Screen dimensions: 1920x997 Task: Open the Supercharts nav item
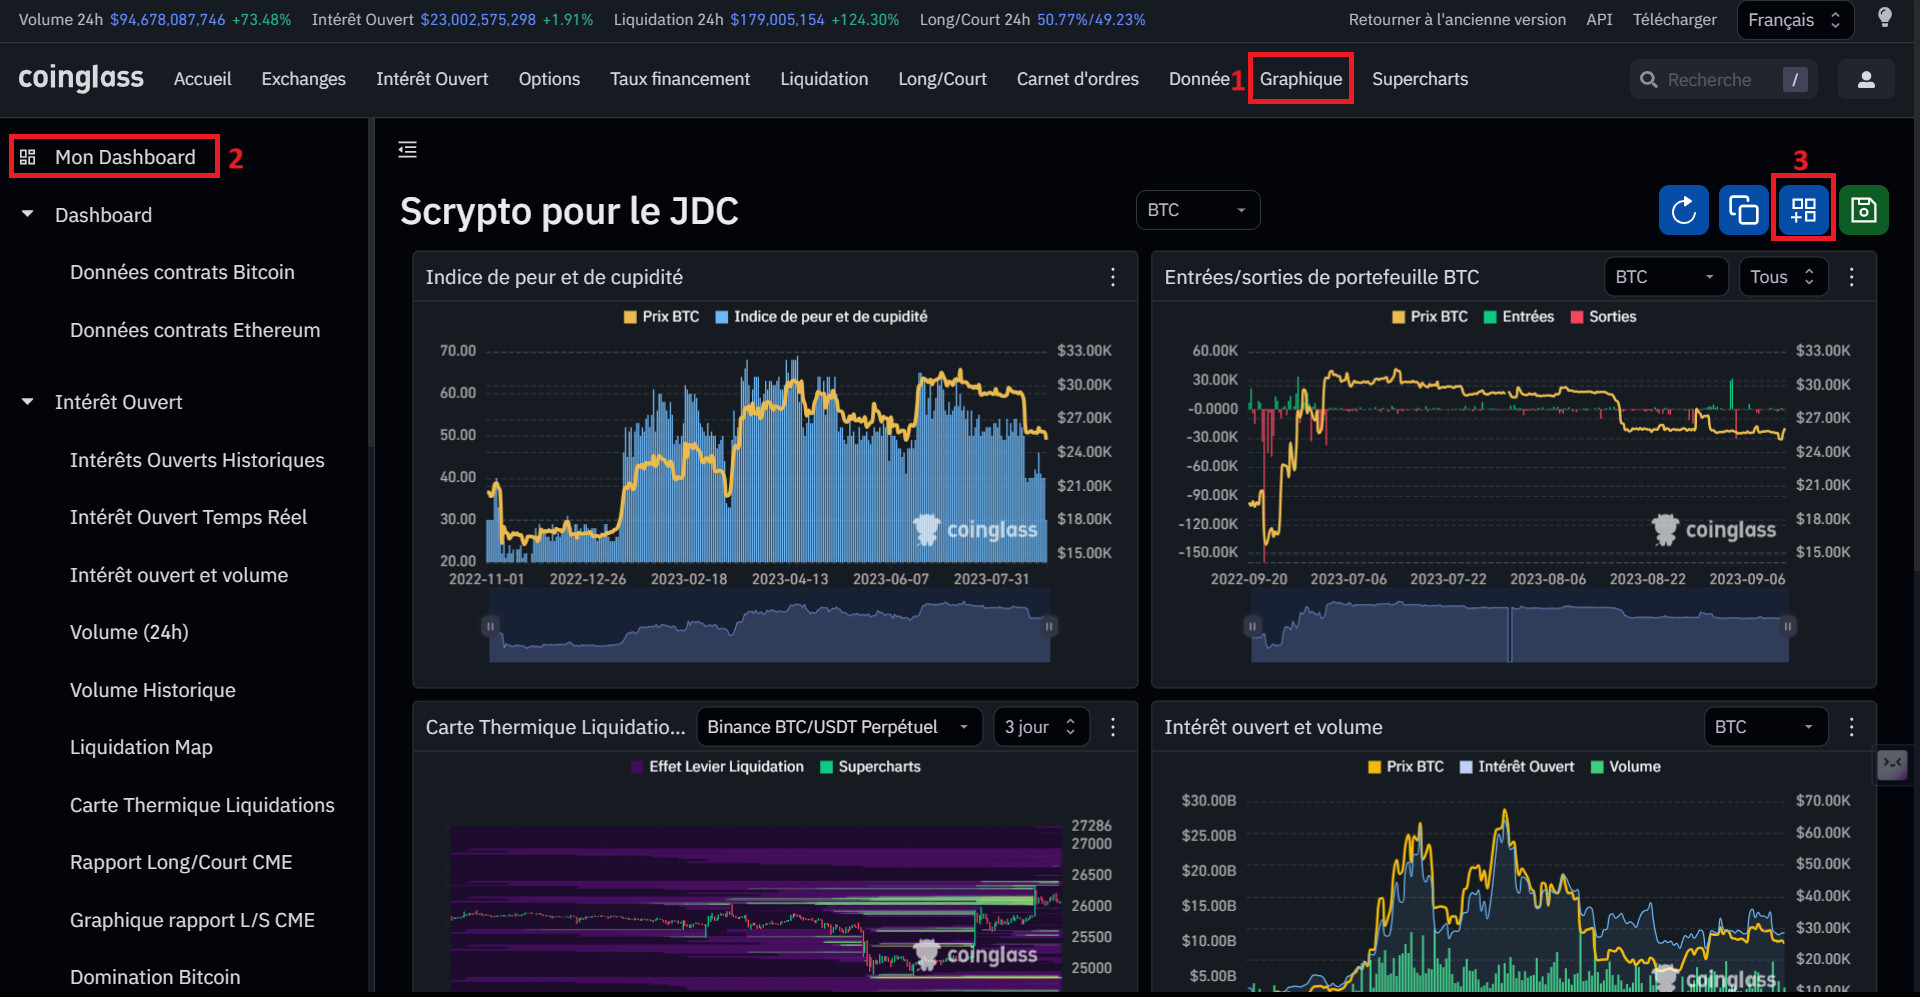coord(1420,79)
